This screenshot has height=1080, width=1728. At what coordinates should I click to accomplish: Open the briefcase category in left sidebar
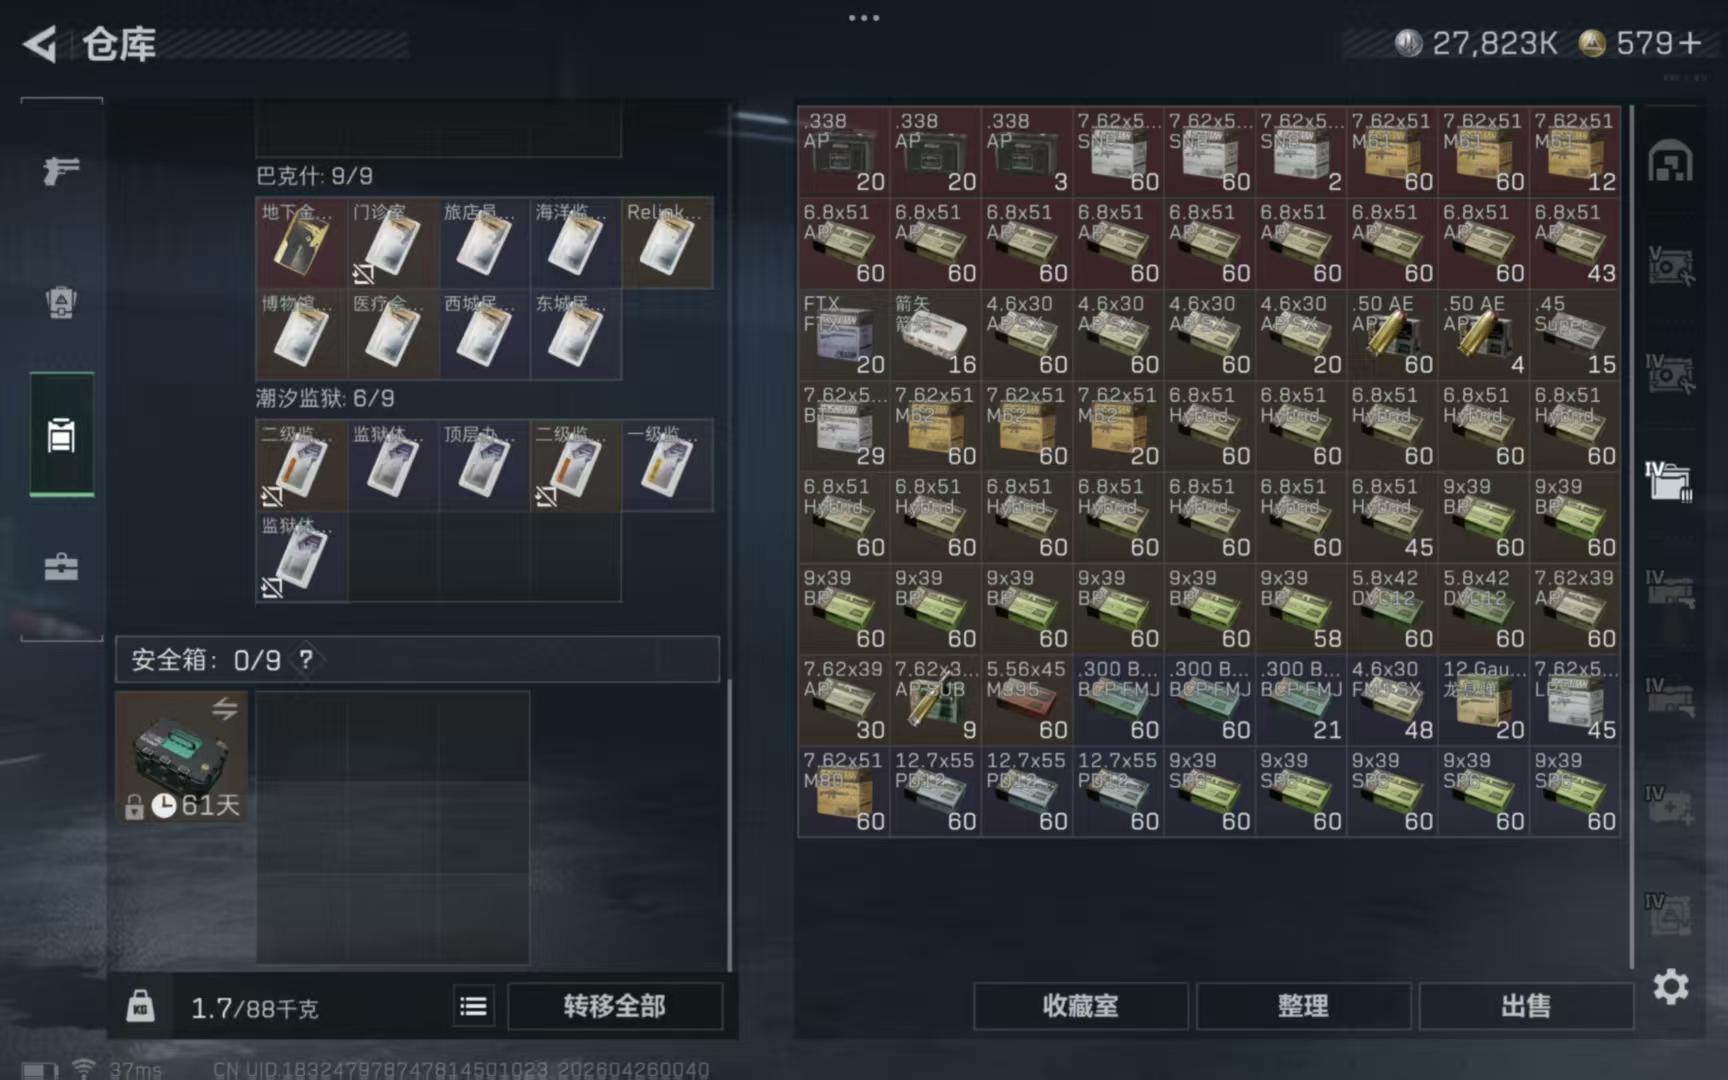click(61, 567)
